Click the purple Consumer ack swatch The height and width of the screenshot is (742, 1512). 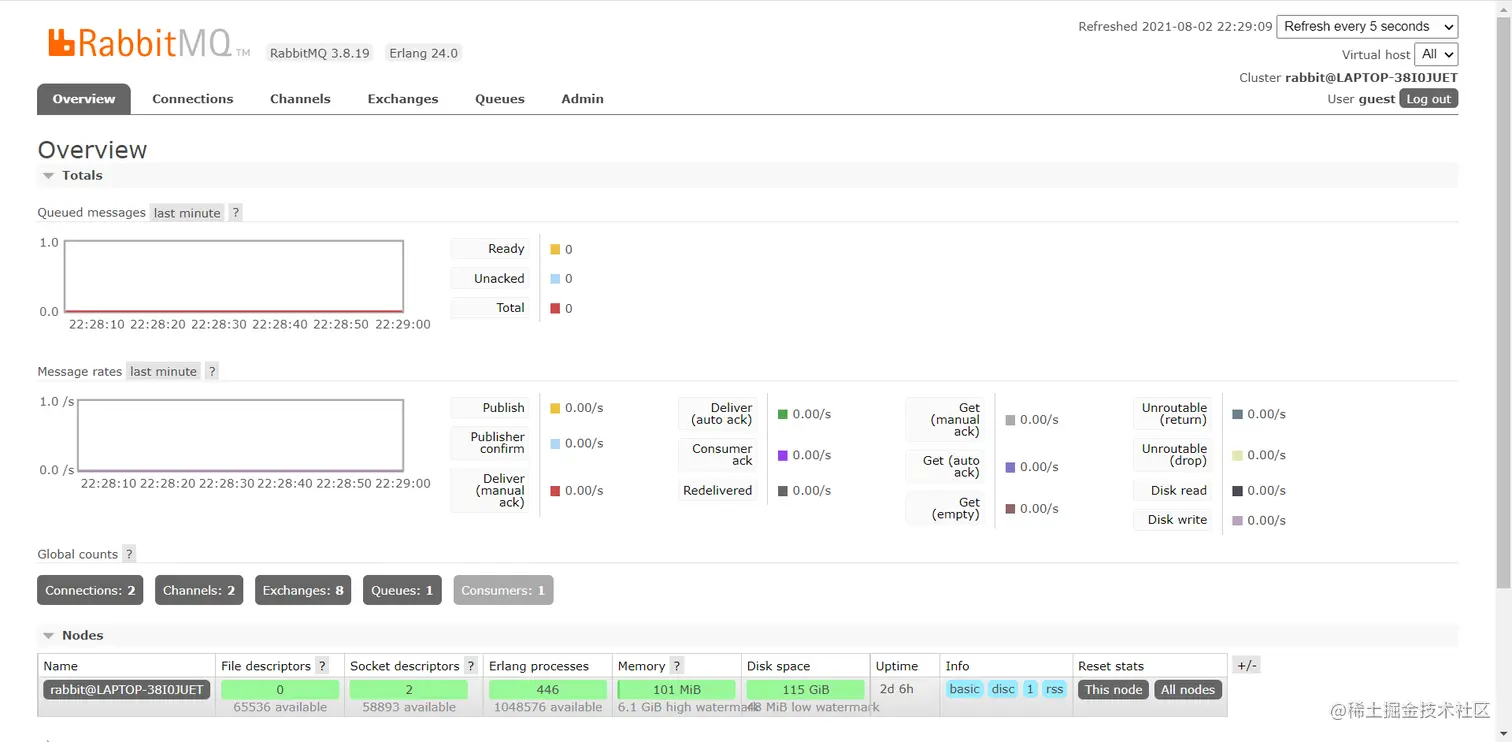point(783,455)
